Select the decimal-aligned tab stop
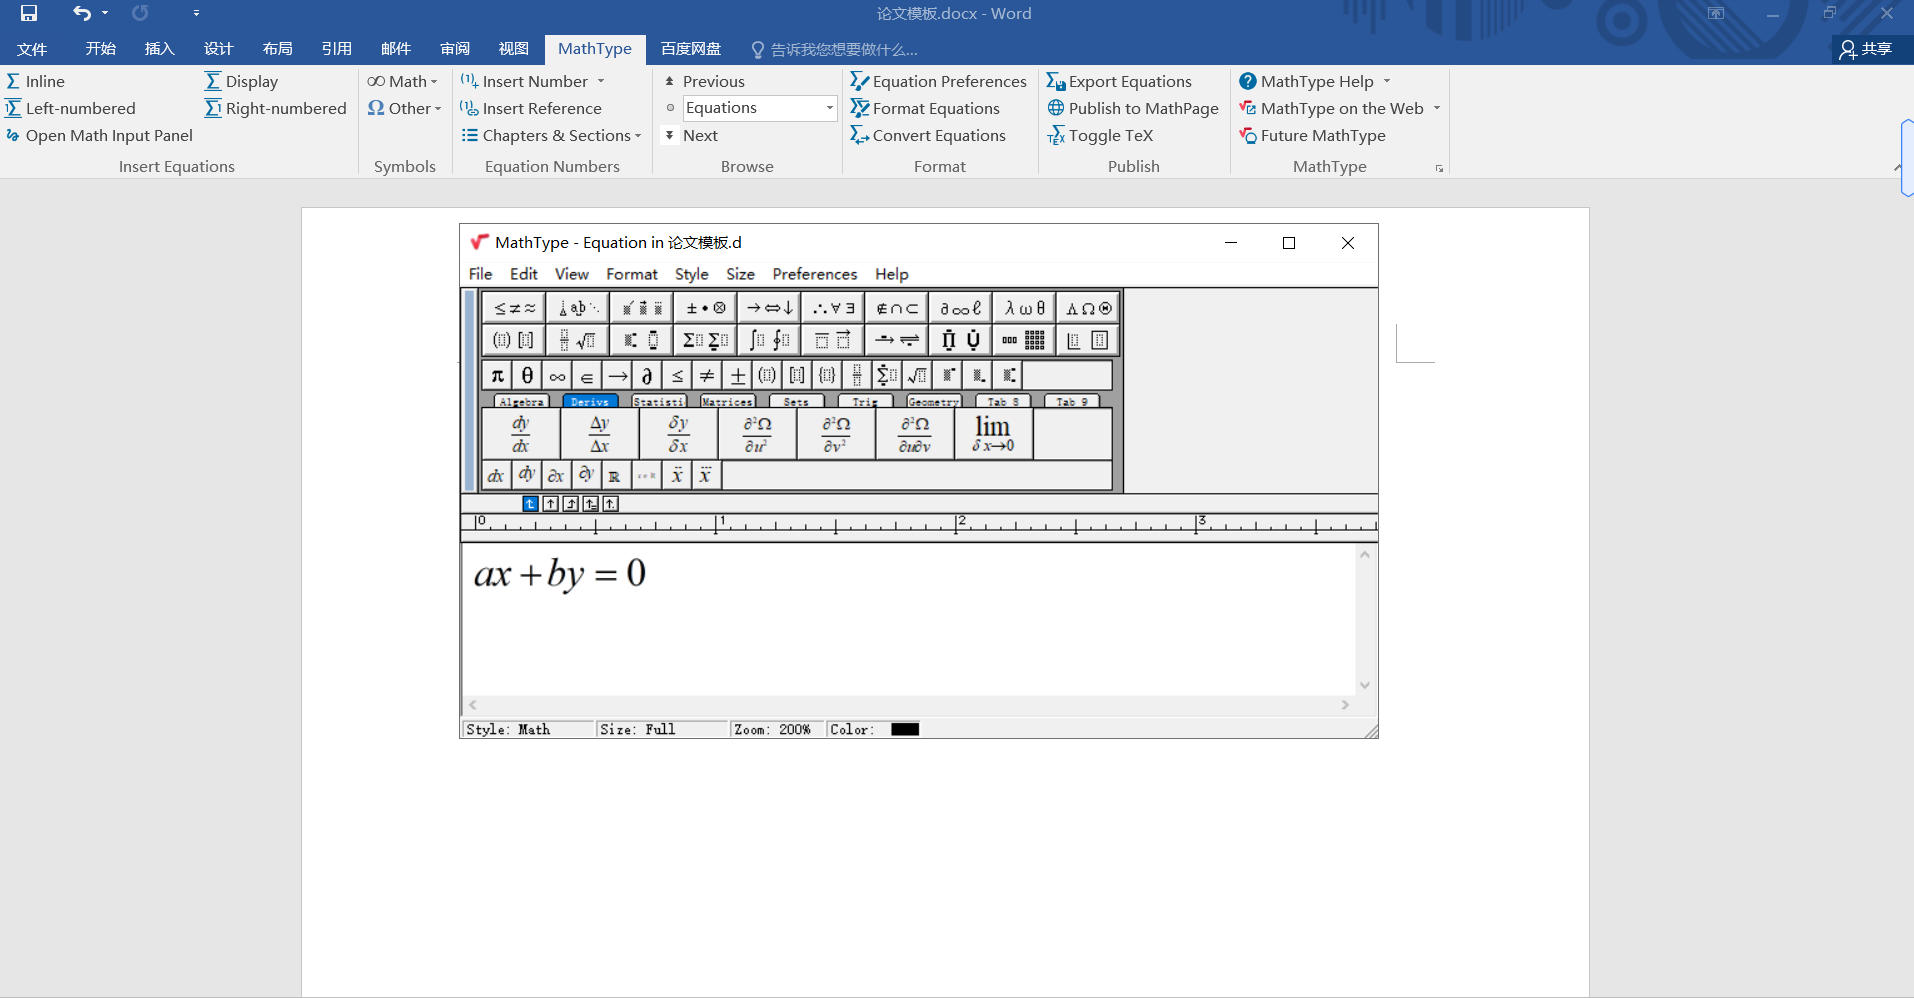 tap(610, 504)
